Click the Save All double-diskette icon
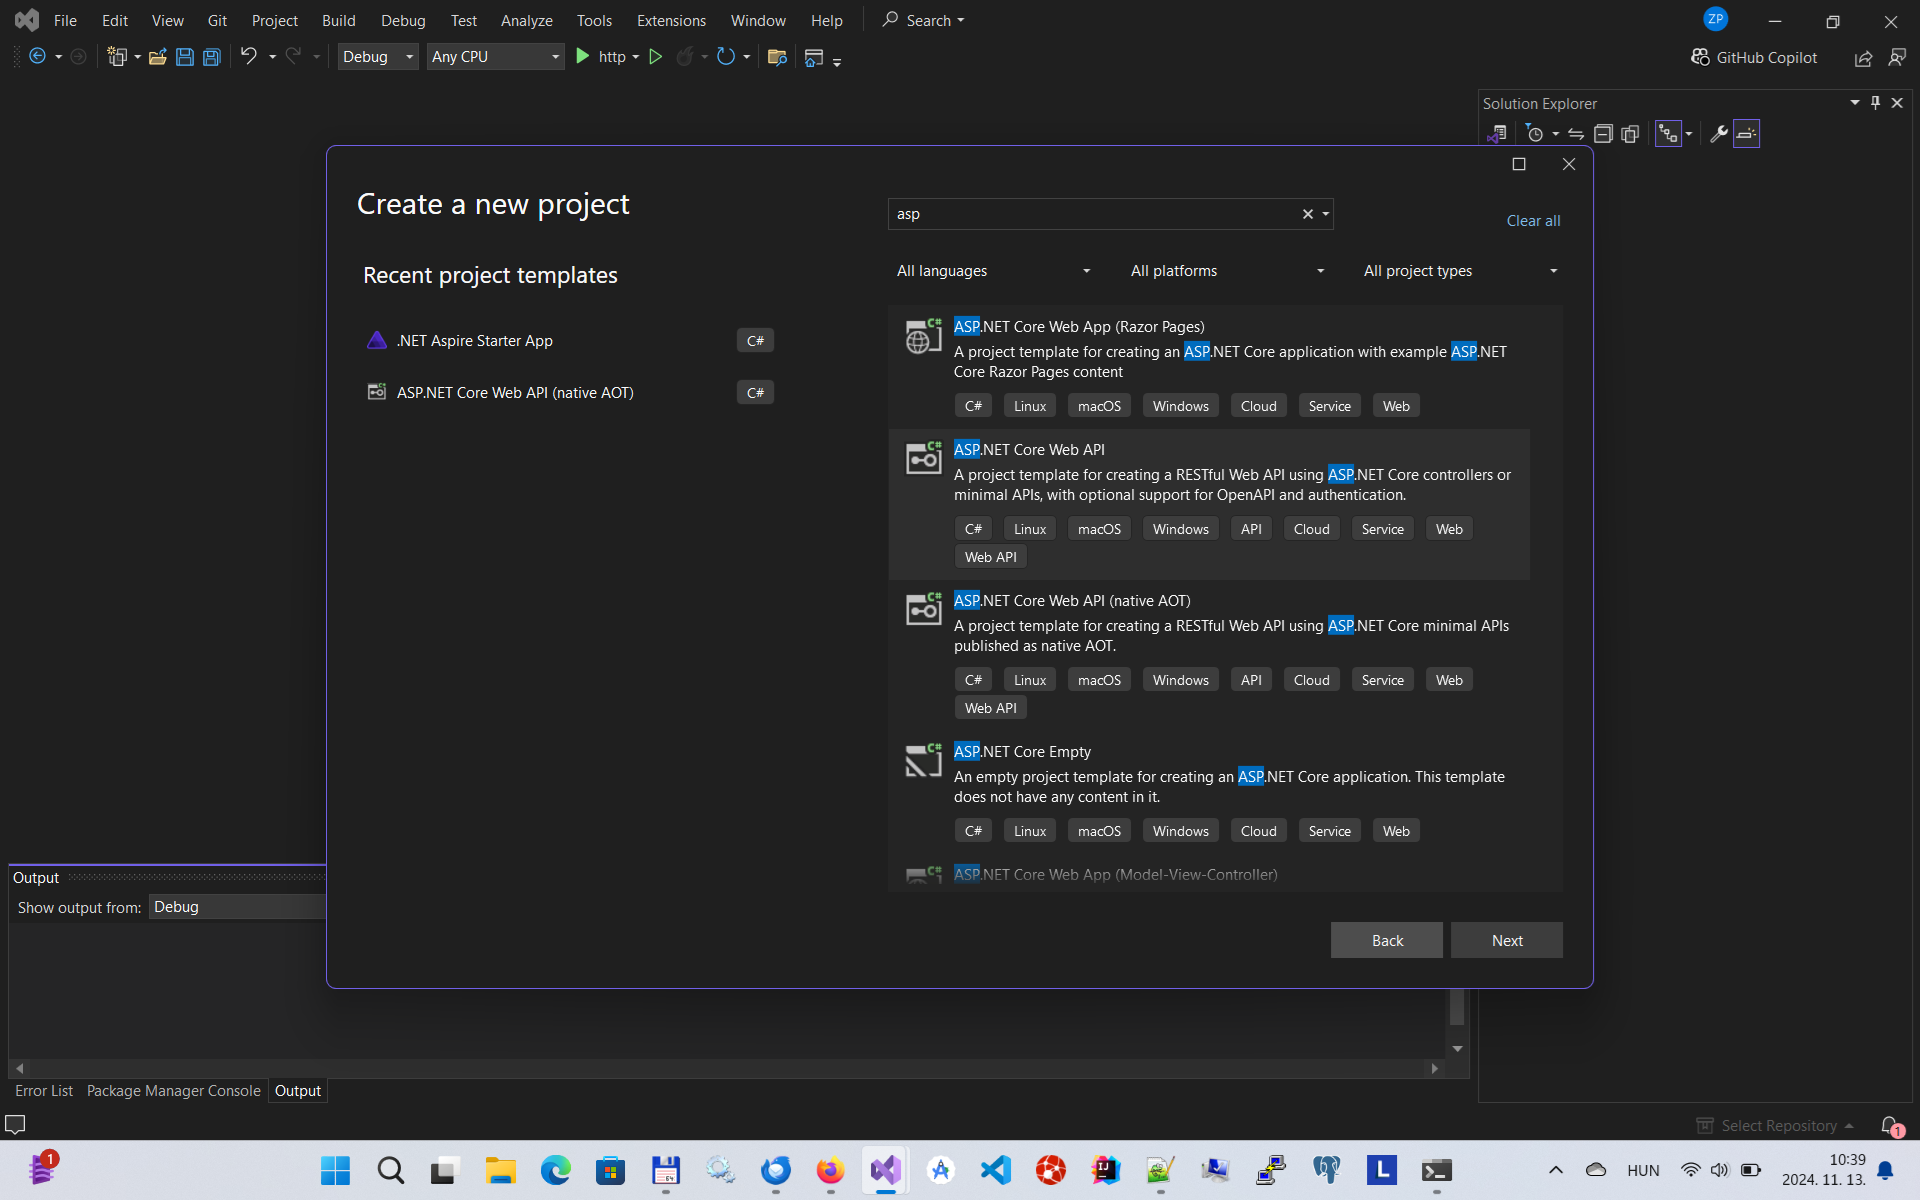The width and height of the screenshot is (1920, 1200). [x=212, y=57]
